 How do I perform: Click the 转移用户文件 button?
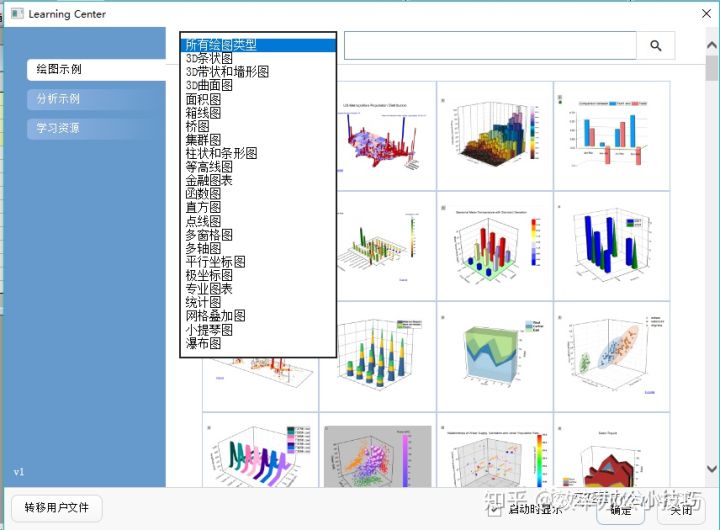tap(57, 508)
